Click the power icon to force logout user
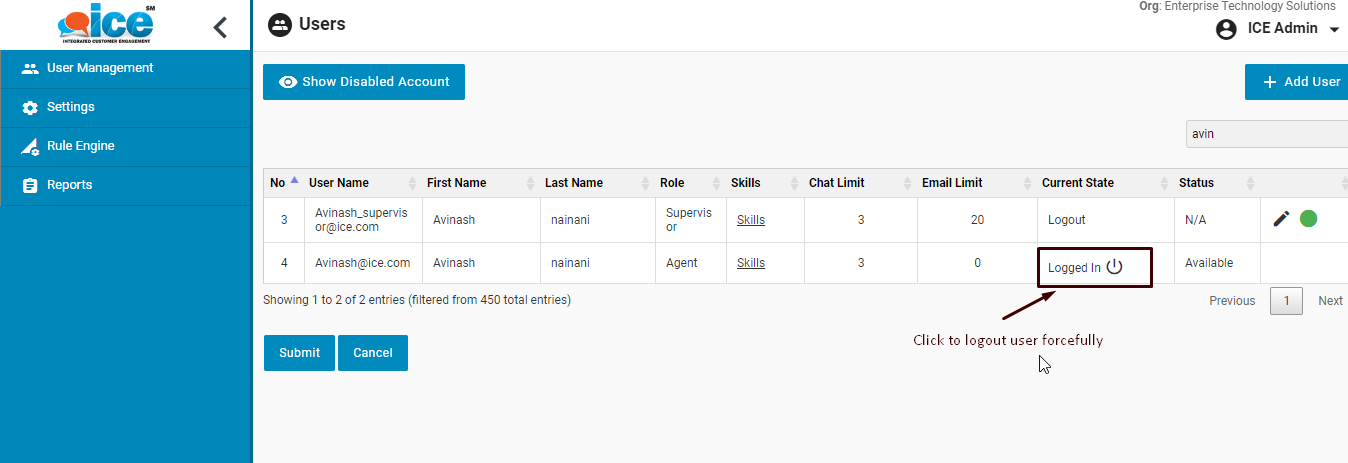Image resolution: width=1348 pixels, height=463 pixels. pyautogui.click(x=1114, y=267)
